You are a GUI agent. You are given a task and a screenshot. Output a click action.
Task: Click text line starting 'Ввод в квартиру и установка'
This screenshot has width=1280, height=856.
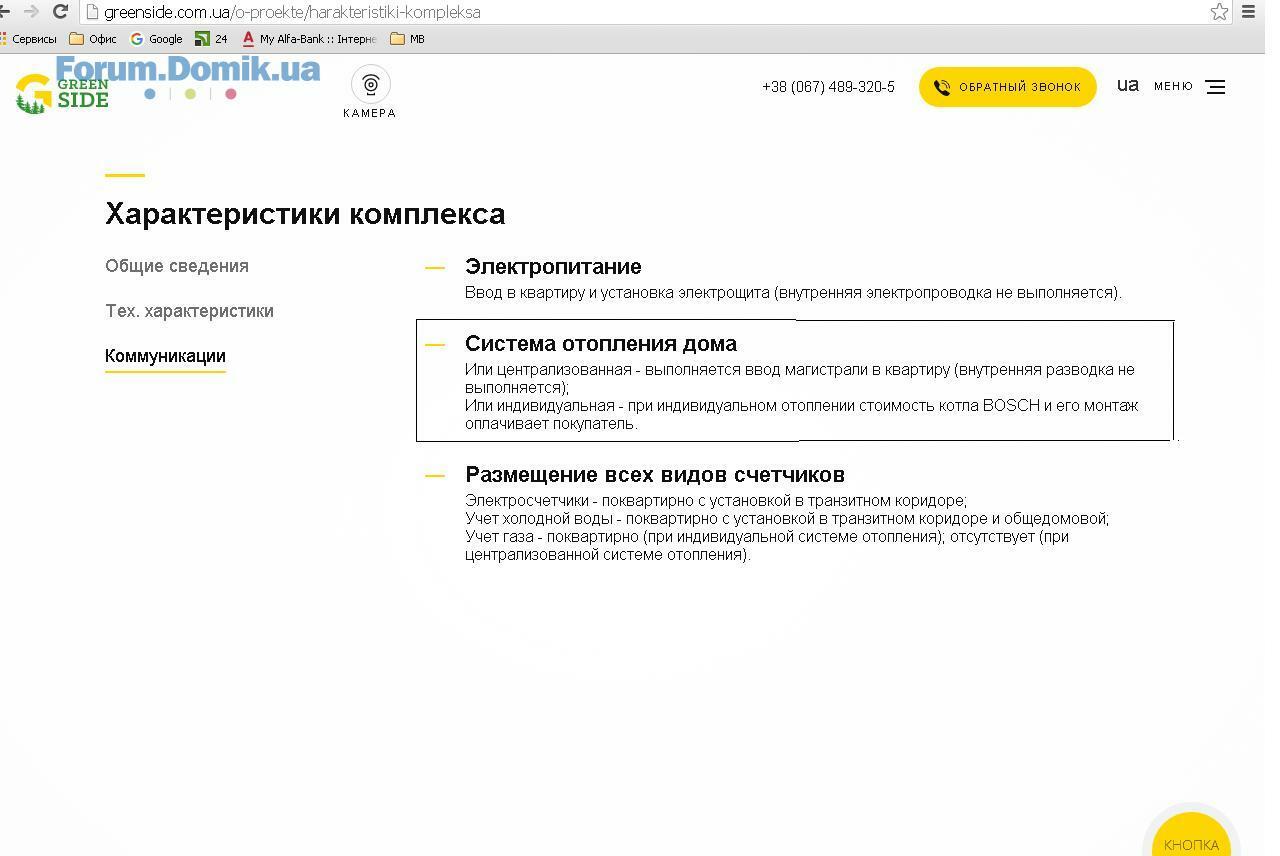[793, 293]
